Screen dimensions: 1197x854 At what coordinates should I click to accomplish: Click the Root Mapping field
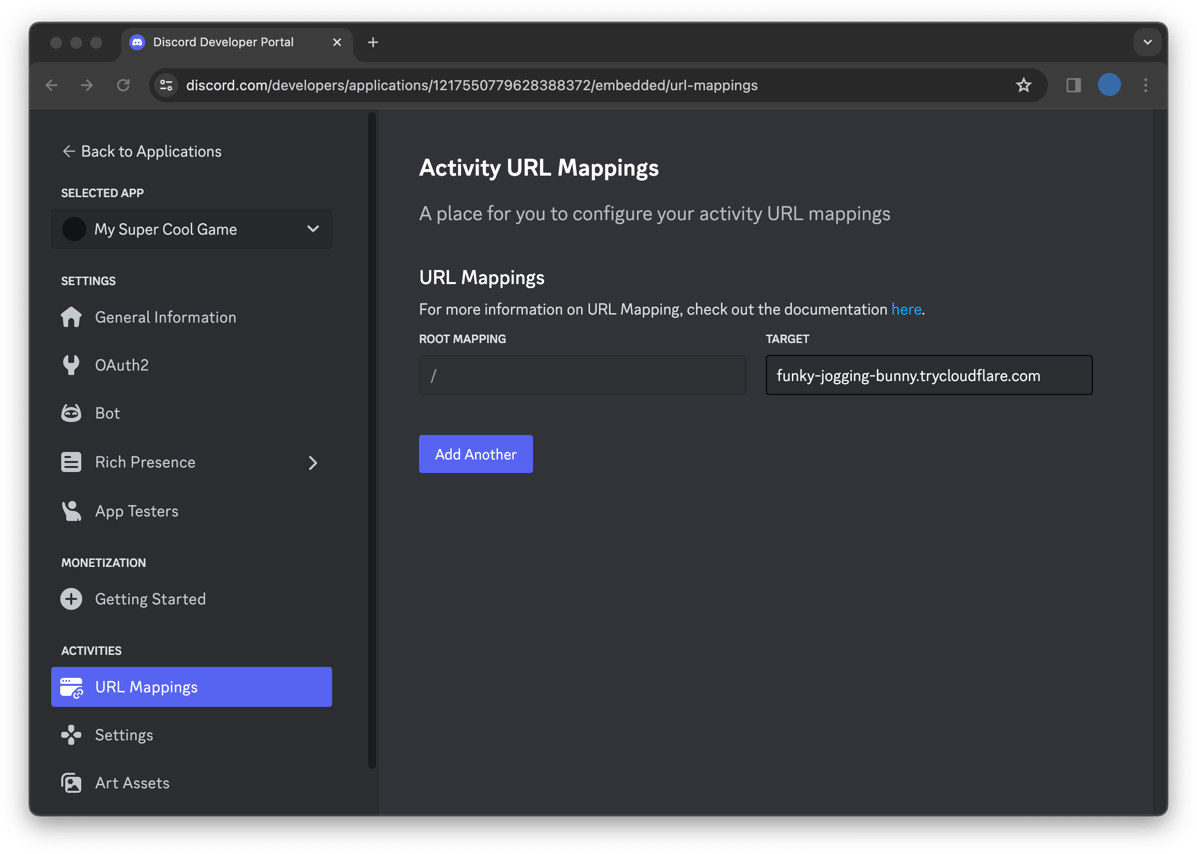[582, 375]
